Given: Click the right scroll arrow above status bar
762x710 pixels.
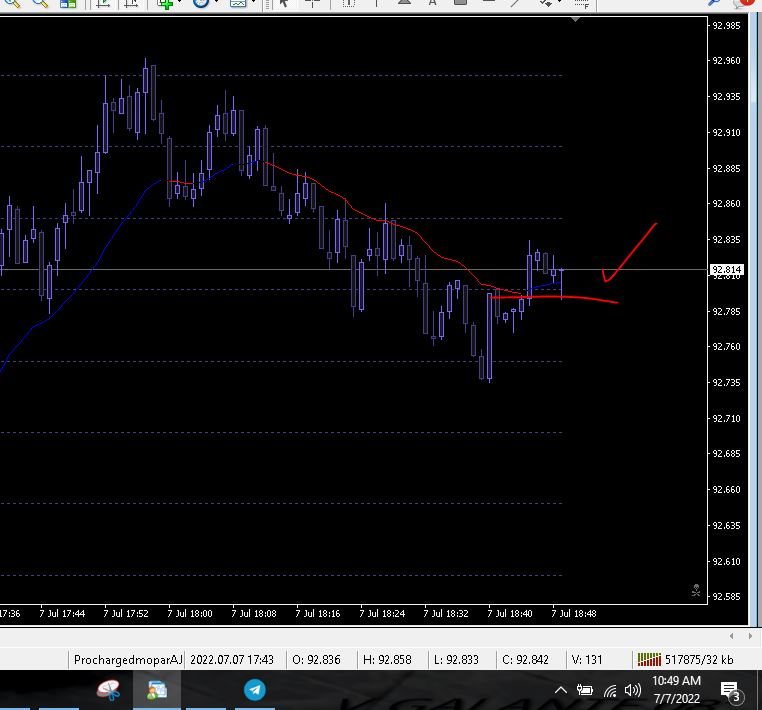Looking at the screenshot, I should [750, 636].
